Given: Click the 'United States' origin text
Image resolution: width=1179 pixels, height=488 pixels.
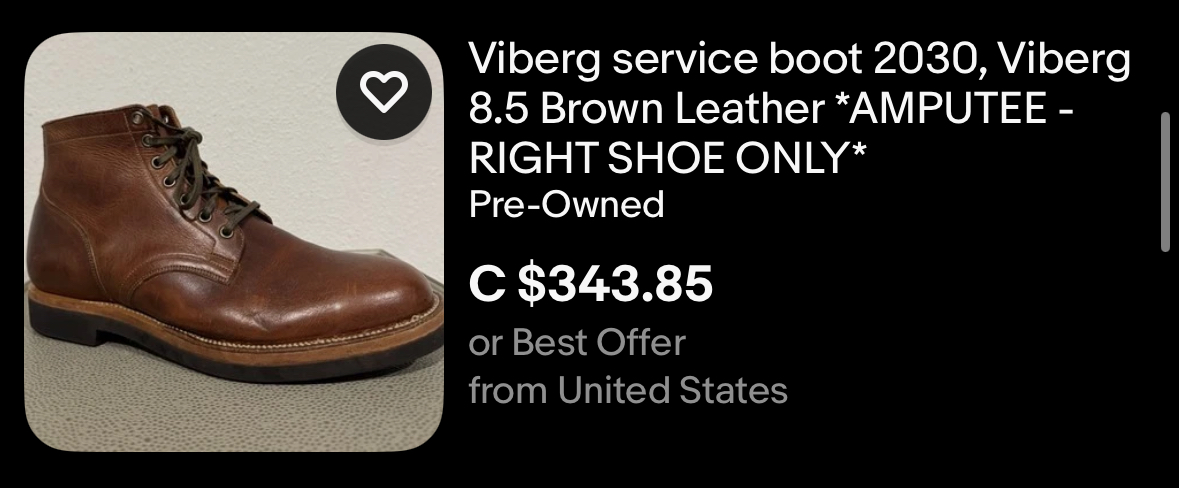Looking at the screenshot, I should (x=672, y=390).
